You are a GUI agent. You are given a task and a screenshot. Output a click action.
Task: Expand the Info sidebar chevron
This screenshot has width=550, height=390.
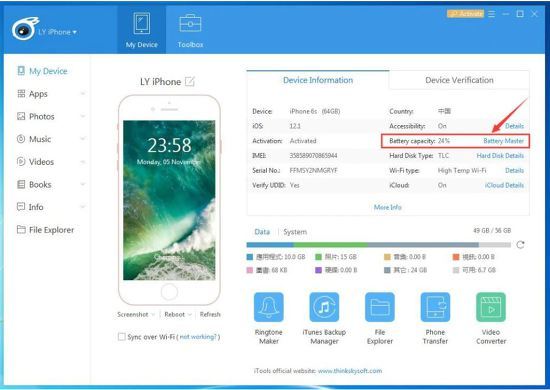[83, 207]
